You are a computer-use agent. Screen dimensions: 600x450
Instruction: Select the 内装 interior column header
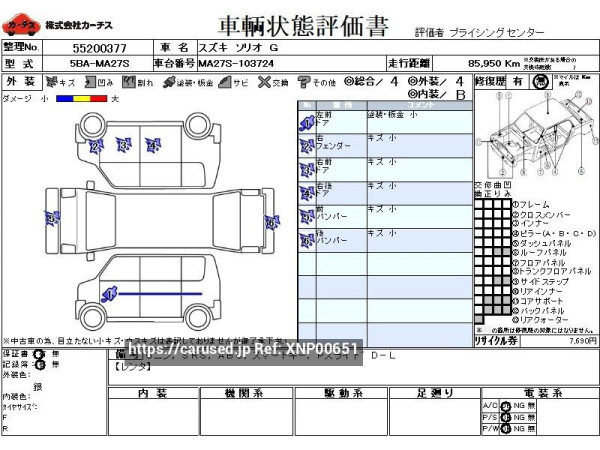click(152, 392)
